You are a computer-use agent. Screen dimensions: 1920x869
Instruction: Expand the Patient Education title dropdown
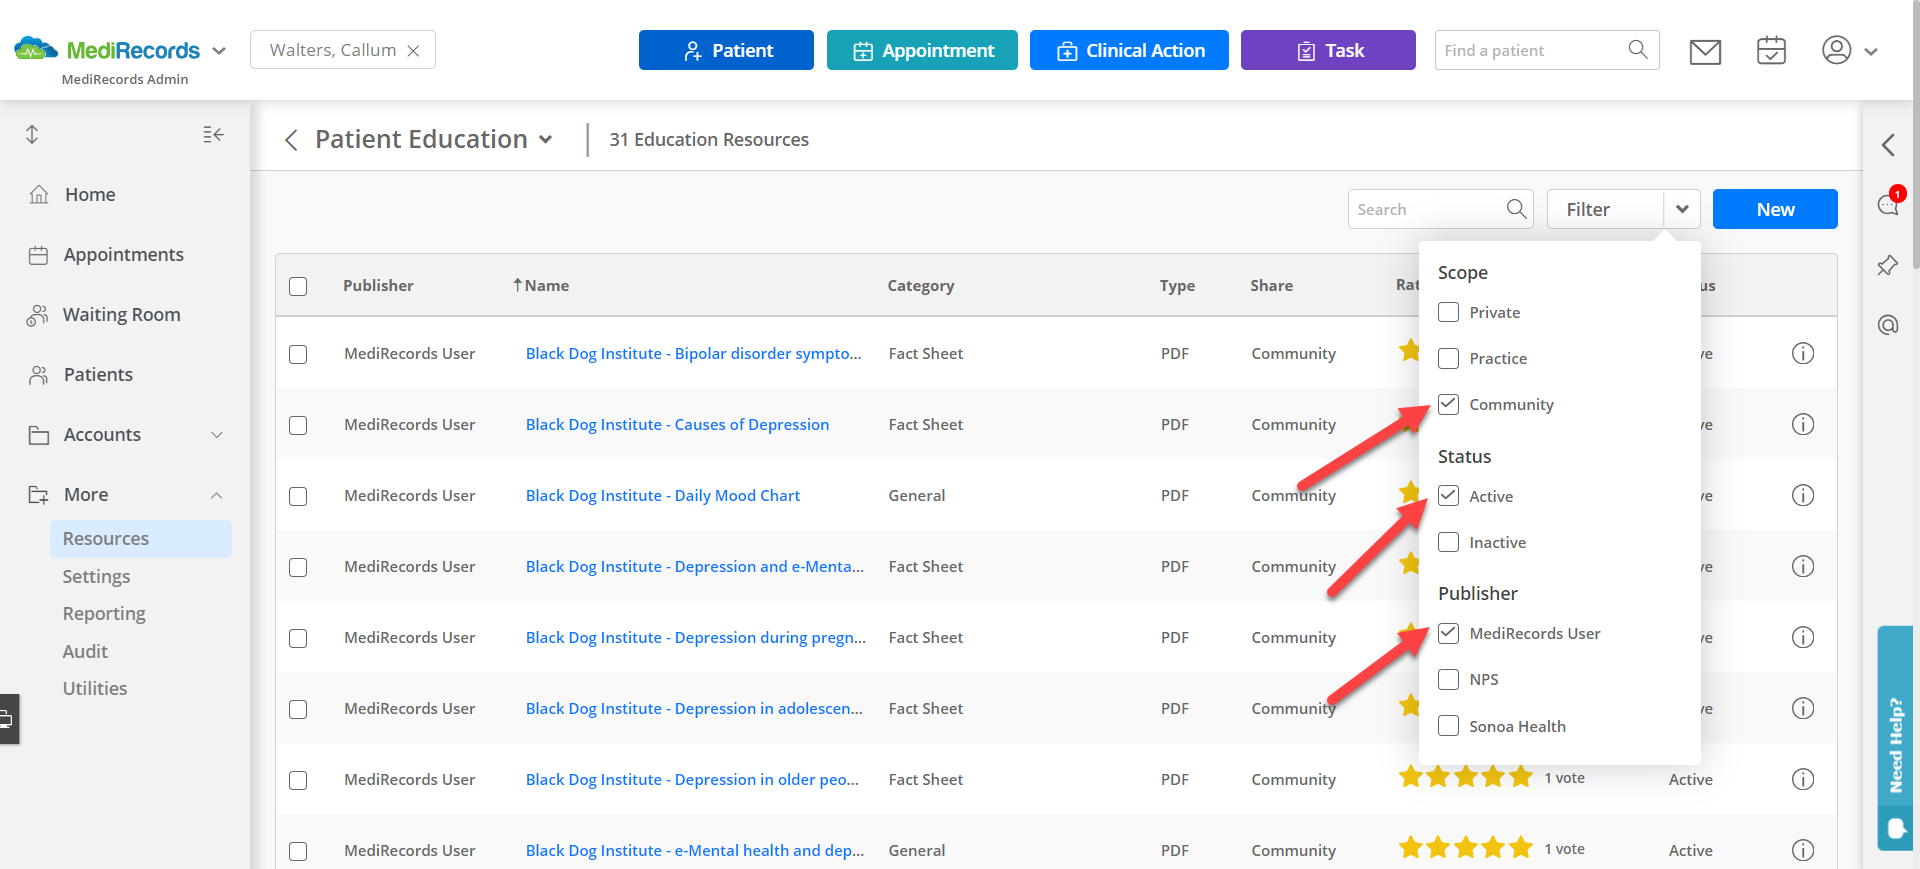pyautogui.click(x=545, y=140)
